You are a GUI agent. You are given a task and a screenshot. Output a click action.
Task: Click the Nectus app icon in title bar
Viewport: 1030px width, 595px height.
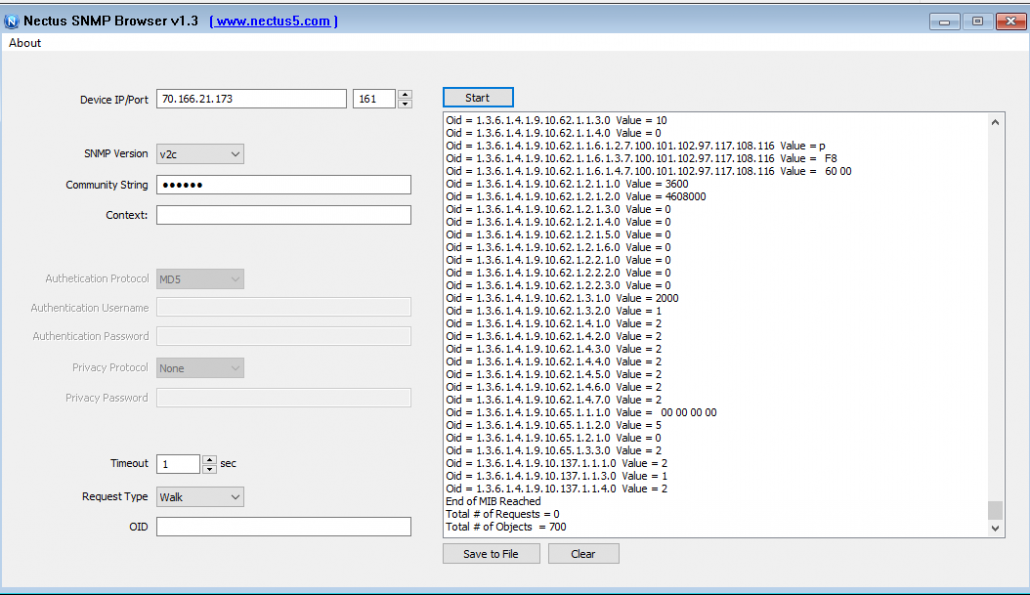[x=12, y=21]
